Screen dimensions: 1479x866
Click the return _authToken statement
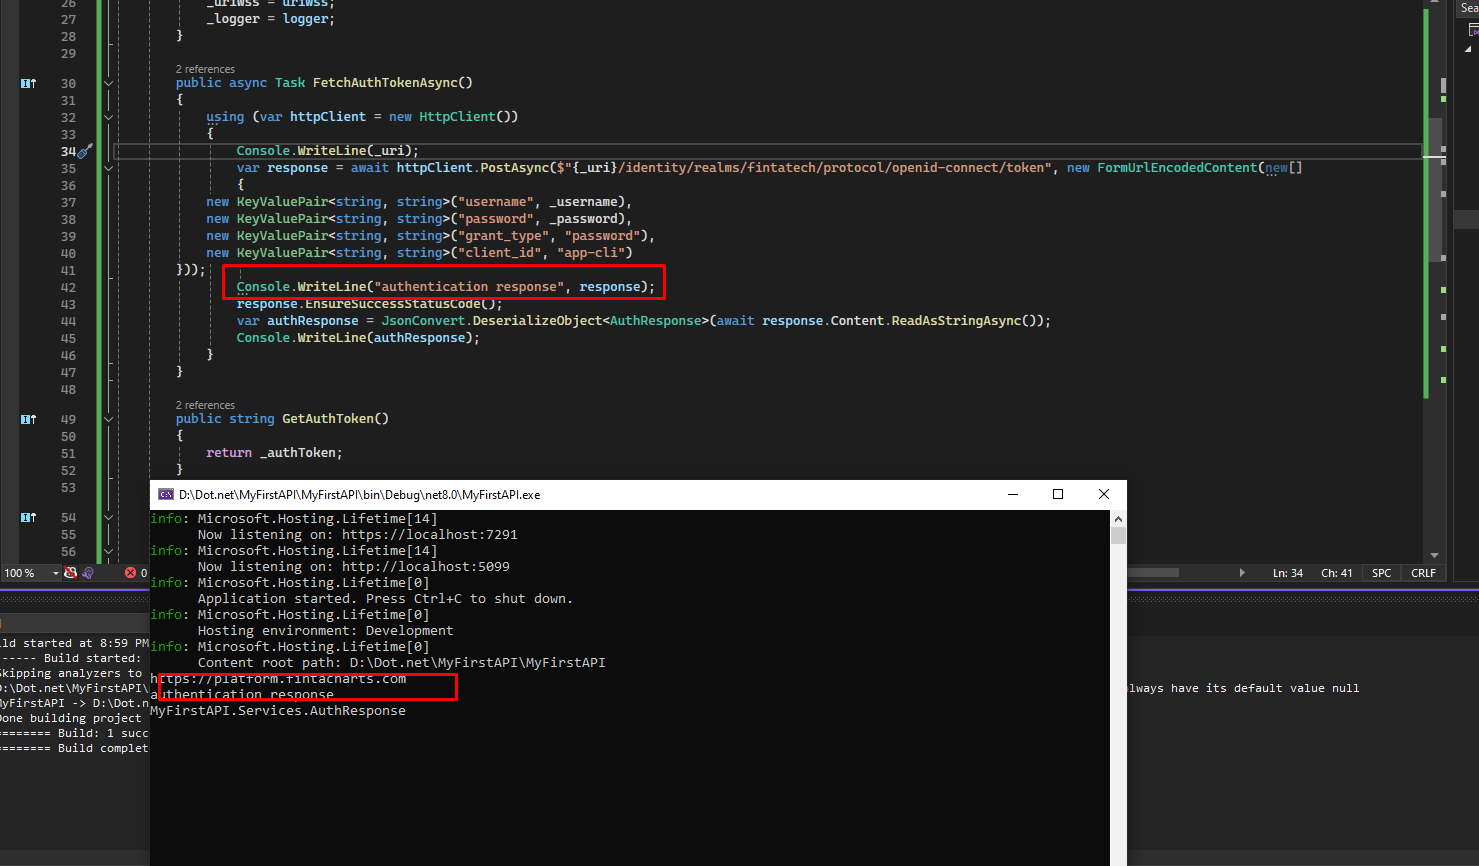click(x=274, y=453)
